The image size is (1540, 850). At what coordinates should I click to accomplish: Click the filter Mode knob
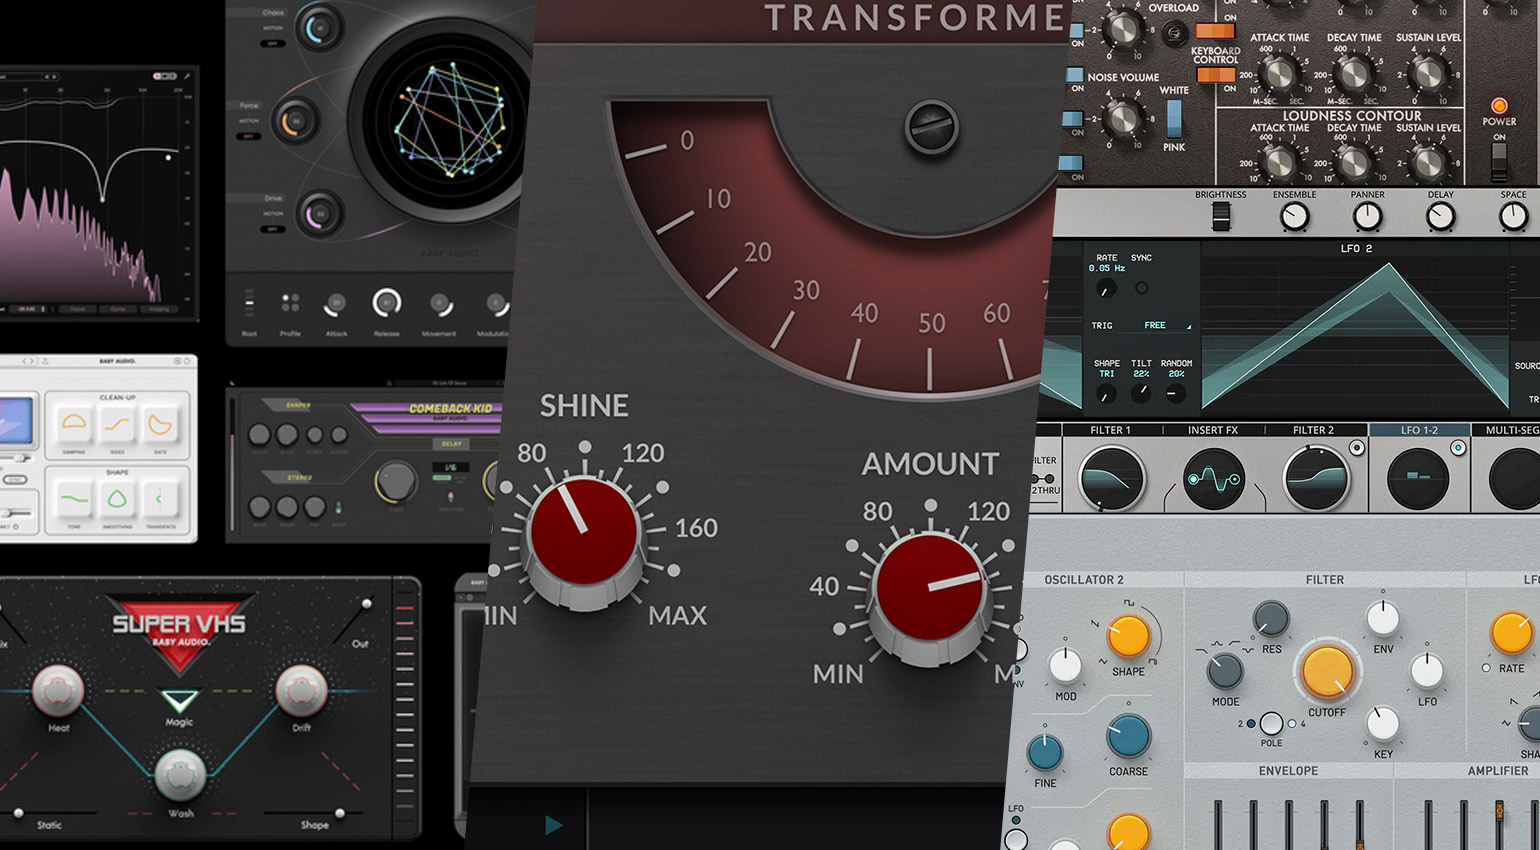click(1225, 671)
